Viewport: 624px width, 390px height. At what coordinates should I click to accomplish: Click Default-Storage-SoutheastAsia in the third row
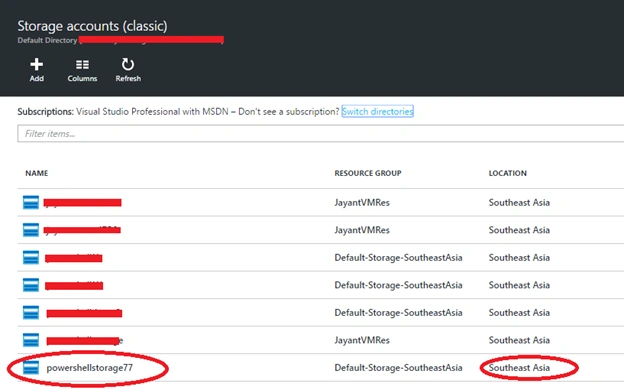coord(398,257)
